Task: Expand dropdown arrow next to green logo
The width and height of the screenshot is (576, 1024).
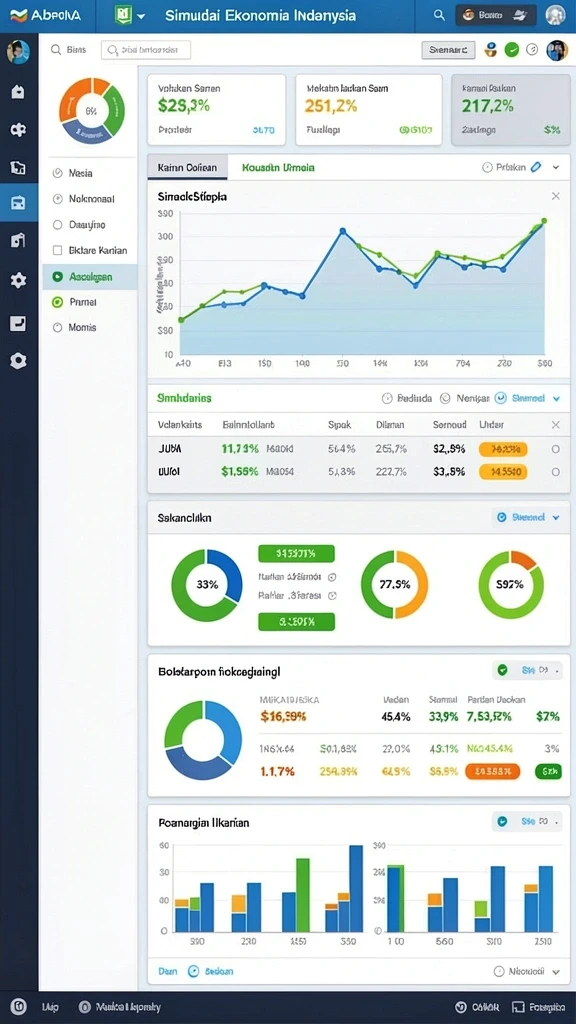Action: pos(142,16)
